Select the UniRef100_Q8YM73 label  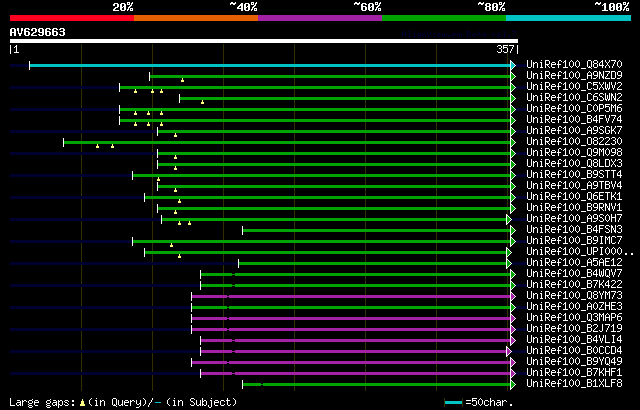574,296
